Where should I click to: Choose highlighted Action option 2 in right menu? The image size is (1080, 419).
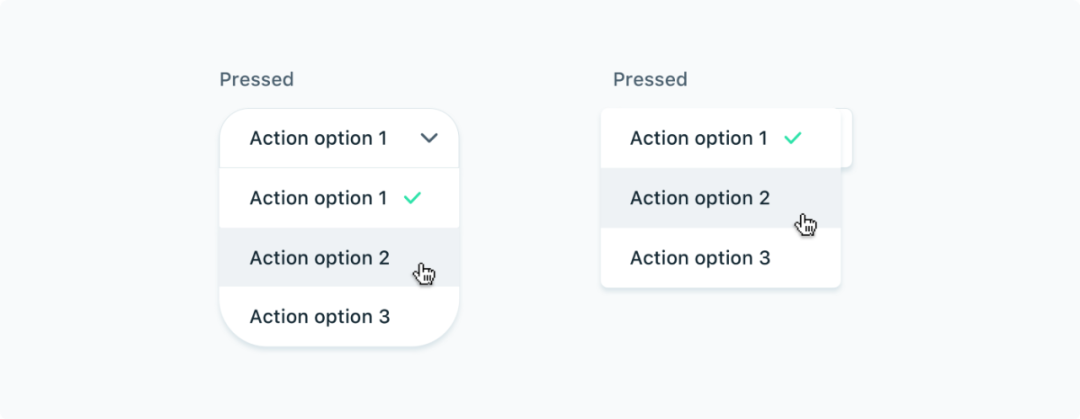(x=699, y=198)
